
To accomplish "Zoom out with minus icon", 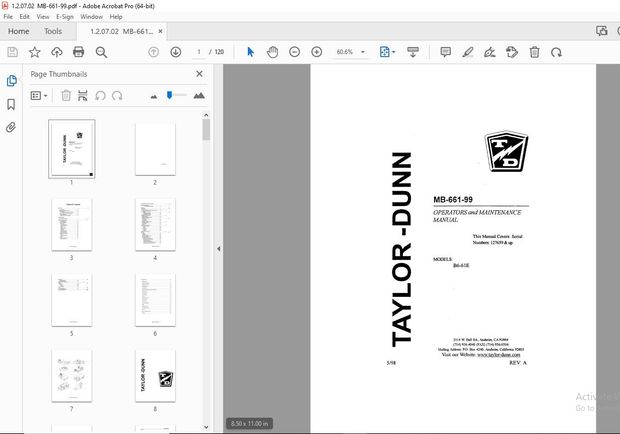I will coord(295,52).
